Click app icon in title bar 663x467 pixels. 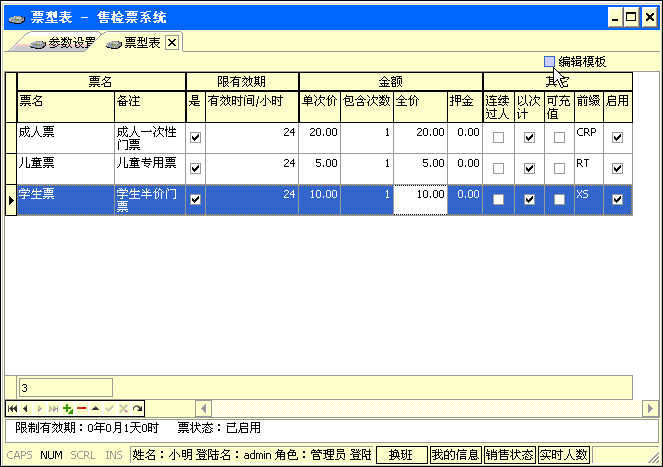tap(17, 17)
